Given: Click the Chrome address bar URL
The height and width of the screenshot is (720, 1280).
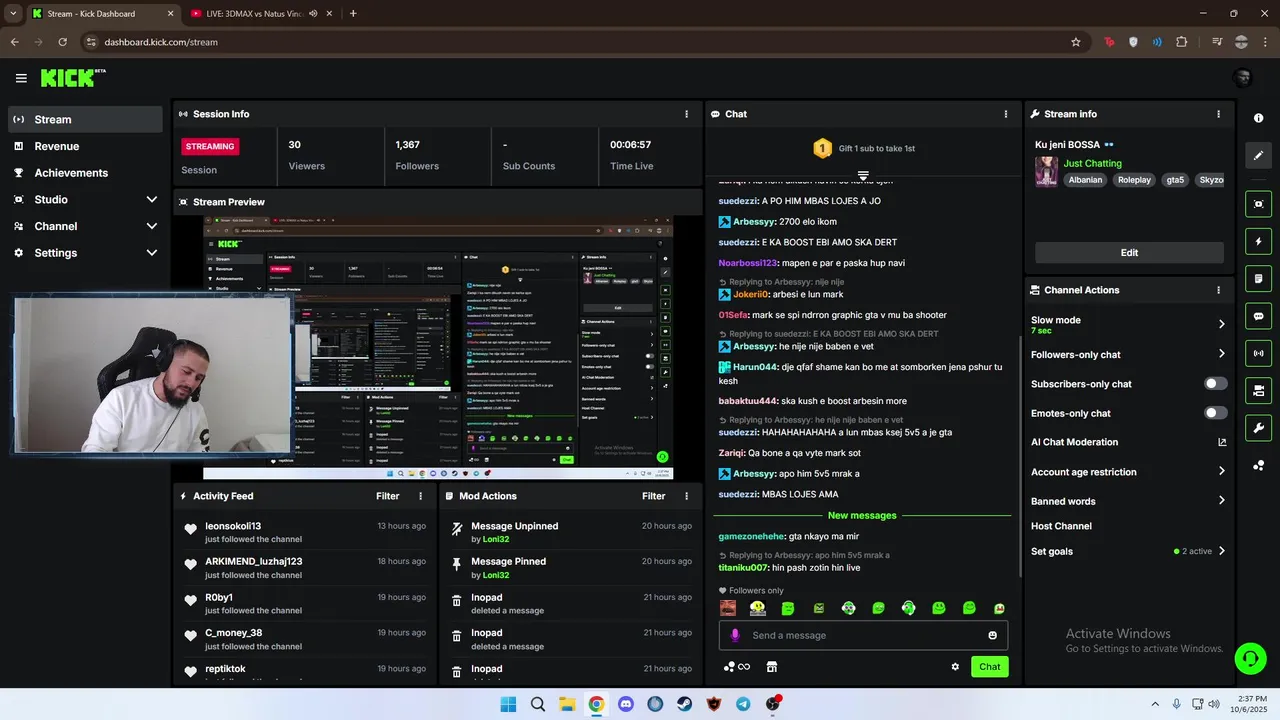Looking at the screenshot, I should click(x=161, y=42).
